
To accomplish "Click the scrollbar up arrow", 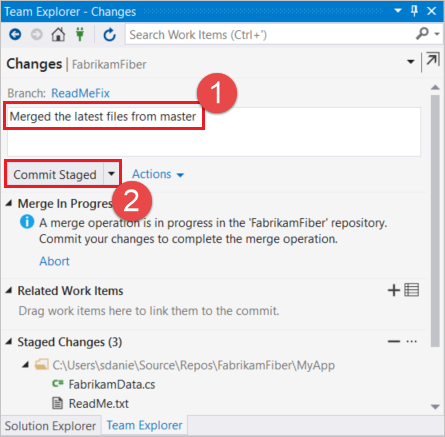I will 435,87.
